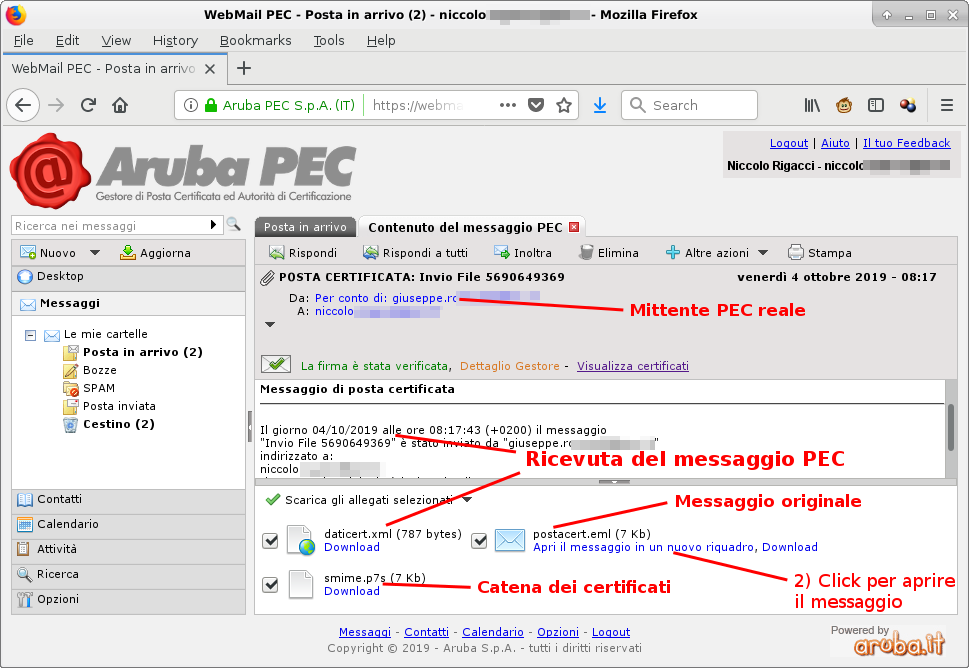Print the message with Stampa
The height and width of the screenshot is (668, 969).
tap(819, 252)
